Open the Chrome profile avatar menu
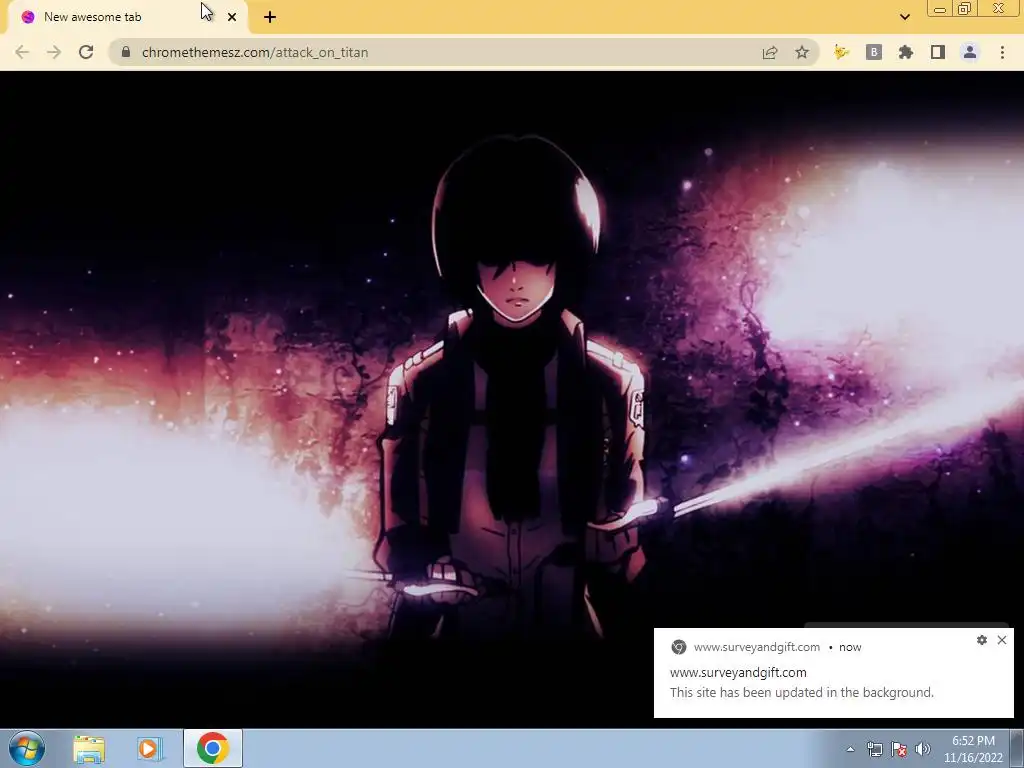Viewport: 1024px width, 768px height. (x=970, y=52)
